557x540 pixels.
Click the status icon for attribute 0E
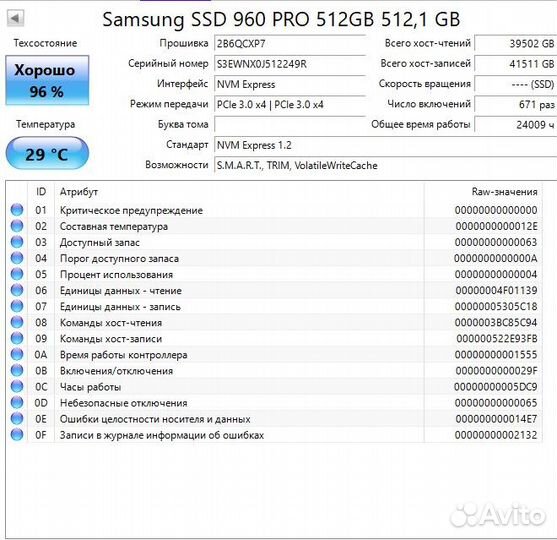[17, 418]
